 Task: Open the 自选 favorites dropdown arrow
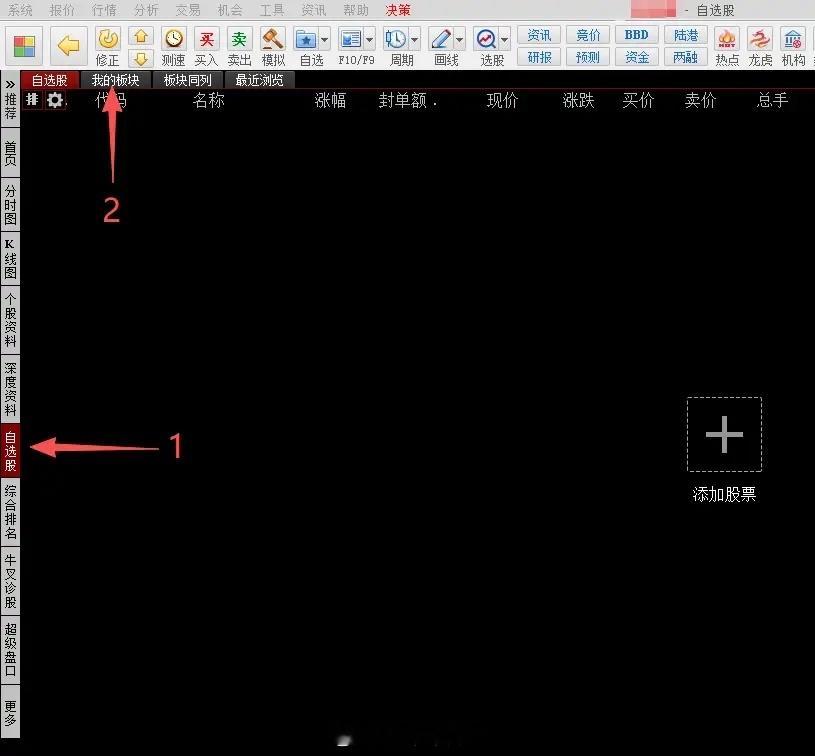pos(326,39)
